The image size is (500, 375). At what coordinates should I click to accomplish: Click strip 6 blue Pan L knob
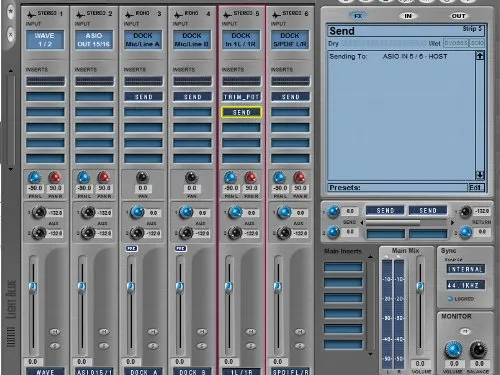(x=279, y=177)
